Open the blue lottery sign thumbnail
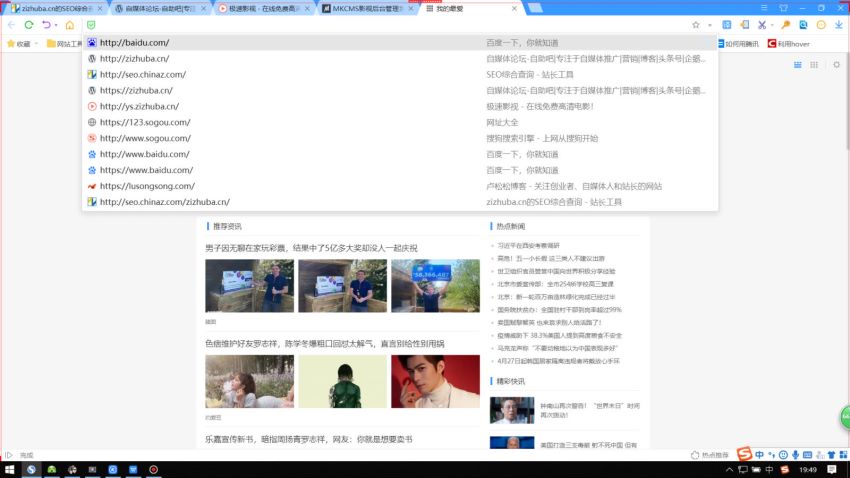 click(x=435, y=286)
